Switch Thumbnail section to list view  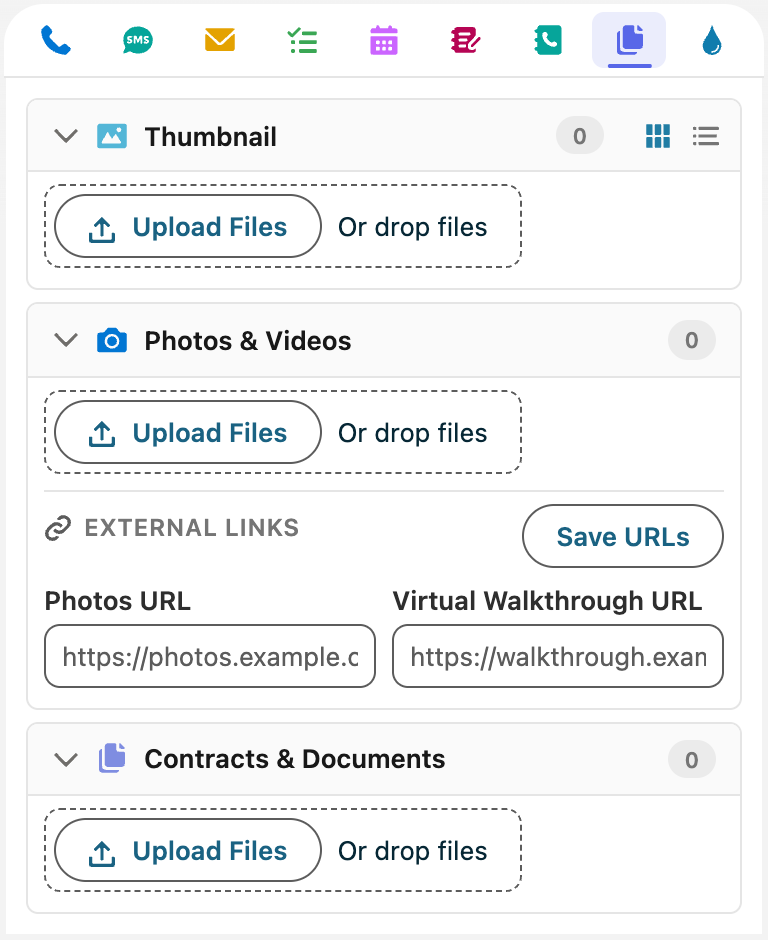point(706,136)
